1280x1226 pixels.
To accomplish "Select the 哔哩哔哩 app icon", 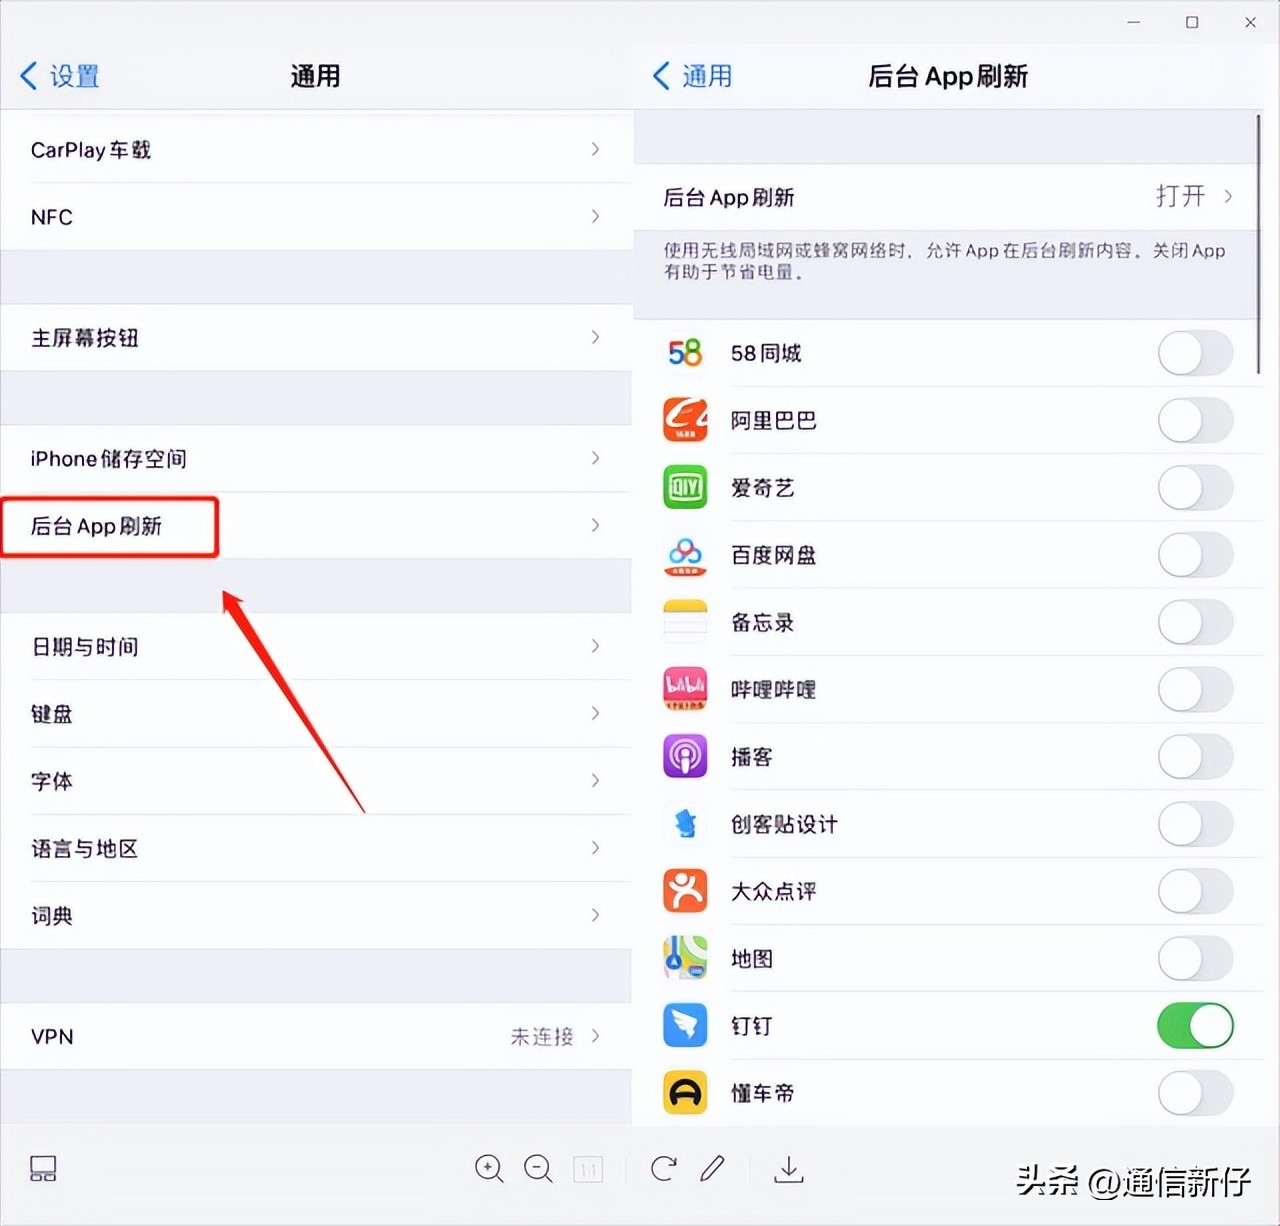I will pyautogui.click(x=684, y=689).
